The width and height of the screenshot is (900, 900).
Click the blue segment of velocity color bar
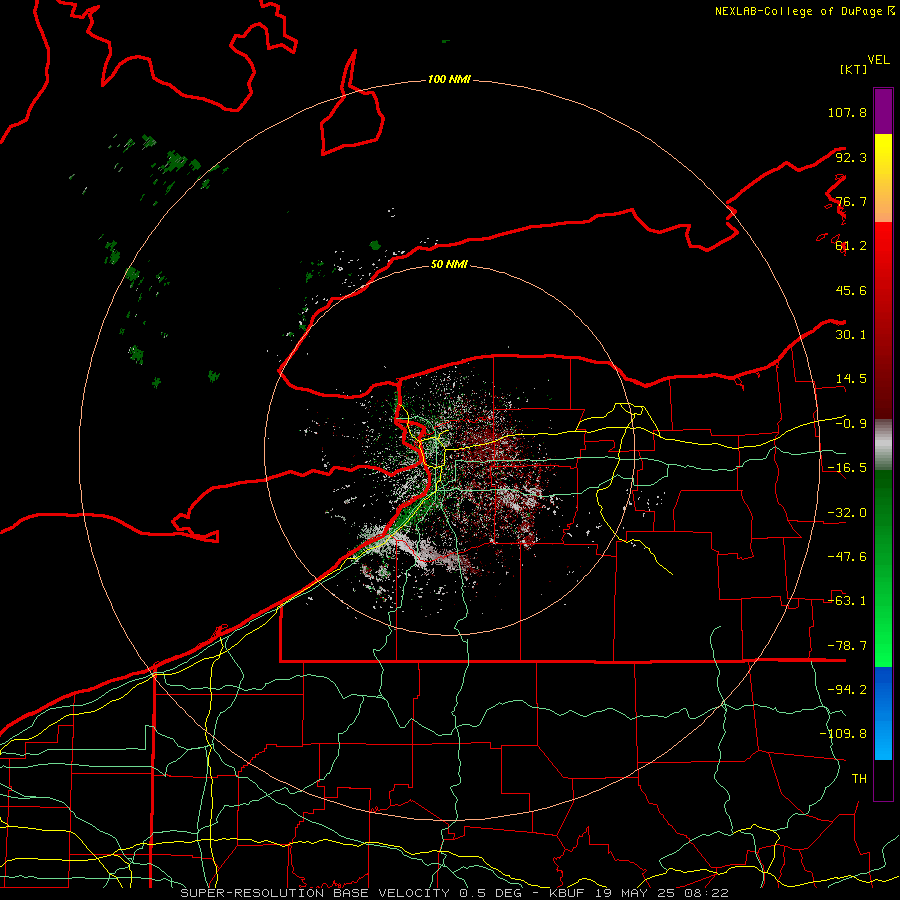tap(883, 713)
